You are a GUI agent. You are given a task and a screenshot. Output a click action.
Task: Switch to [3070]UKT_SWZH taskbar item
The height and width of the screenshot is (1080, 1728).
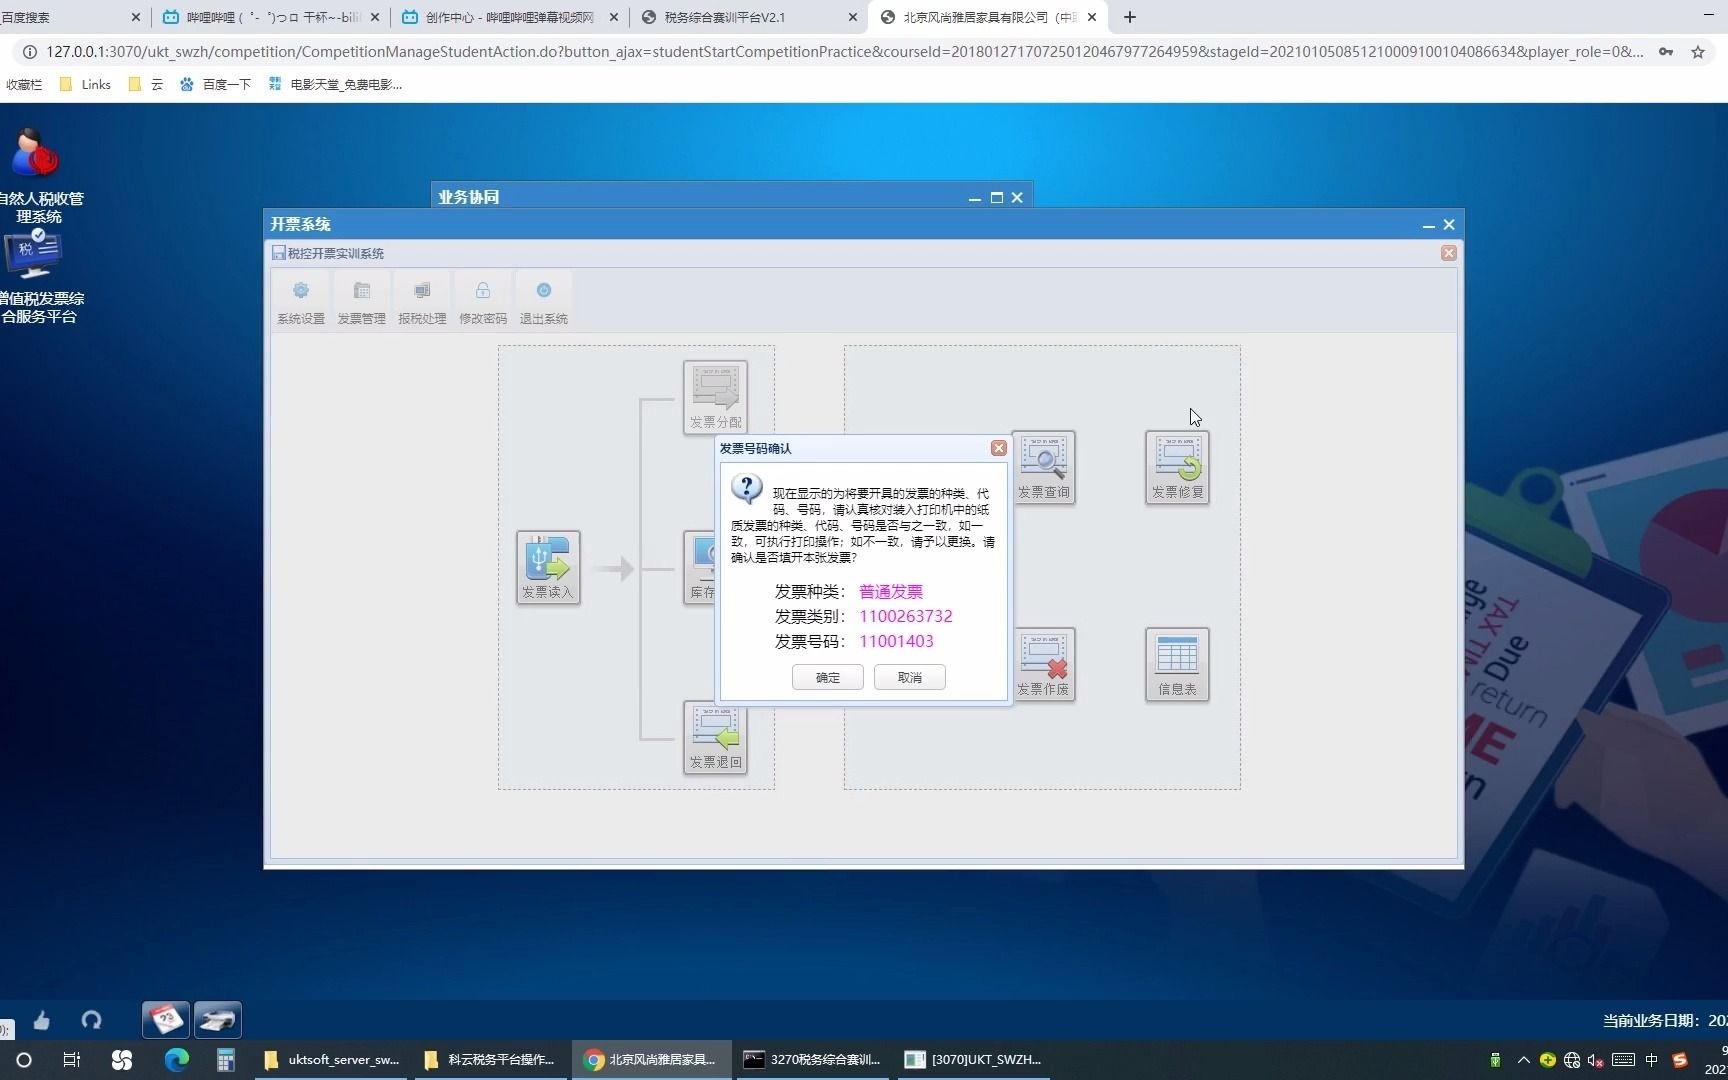coord(973,1060)
